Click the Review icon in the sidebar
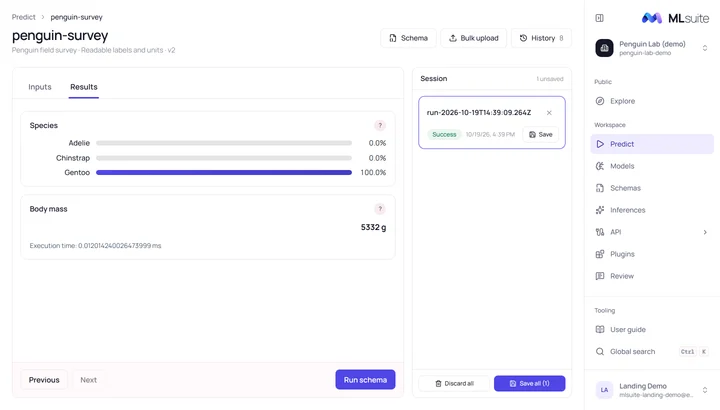The image size is (720, 410). [600, 276]
